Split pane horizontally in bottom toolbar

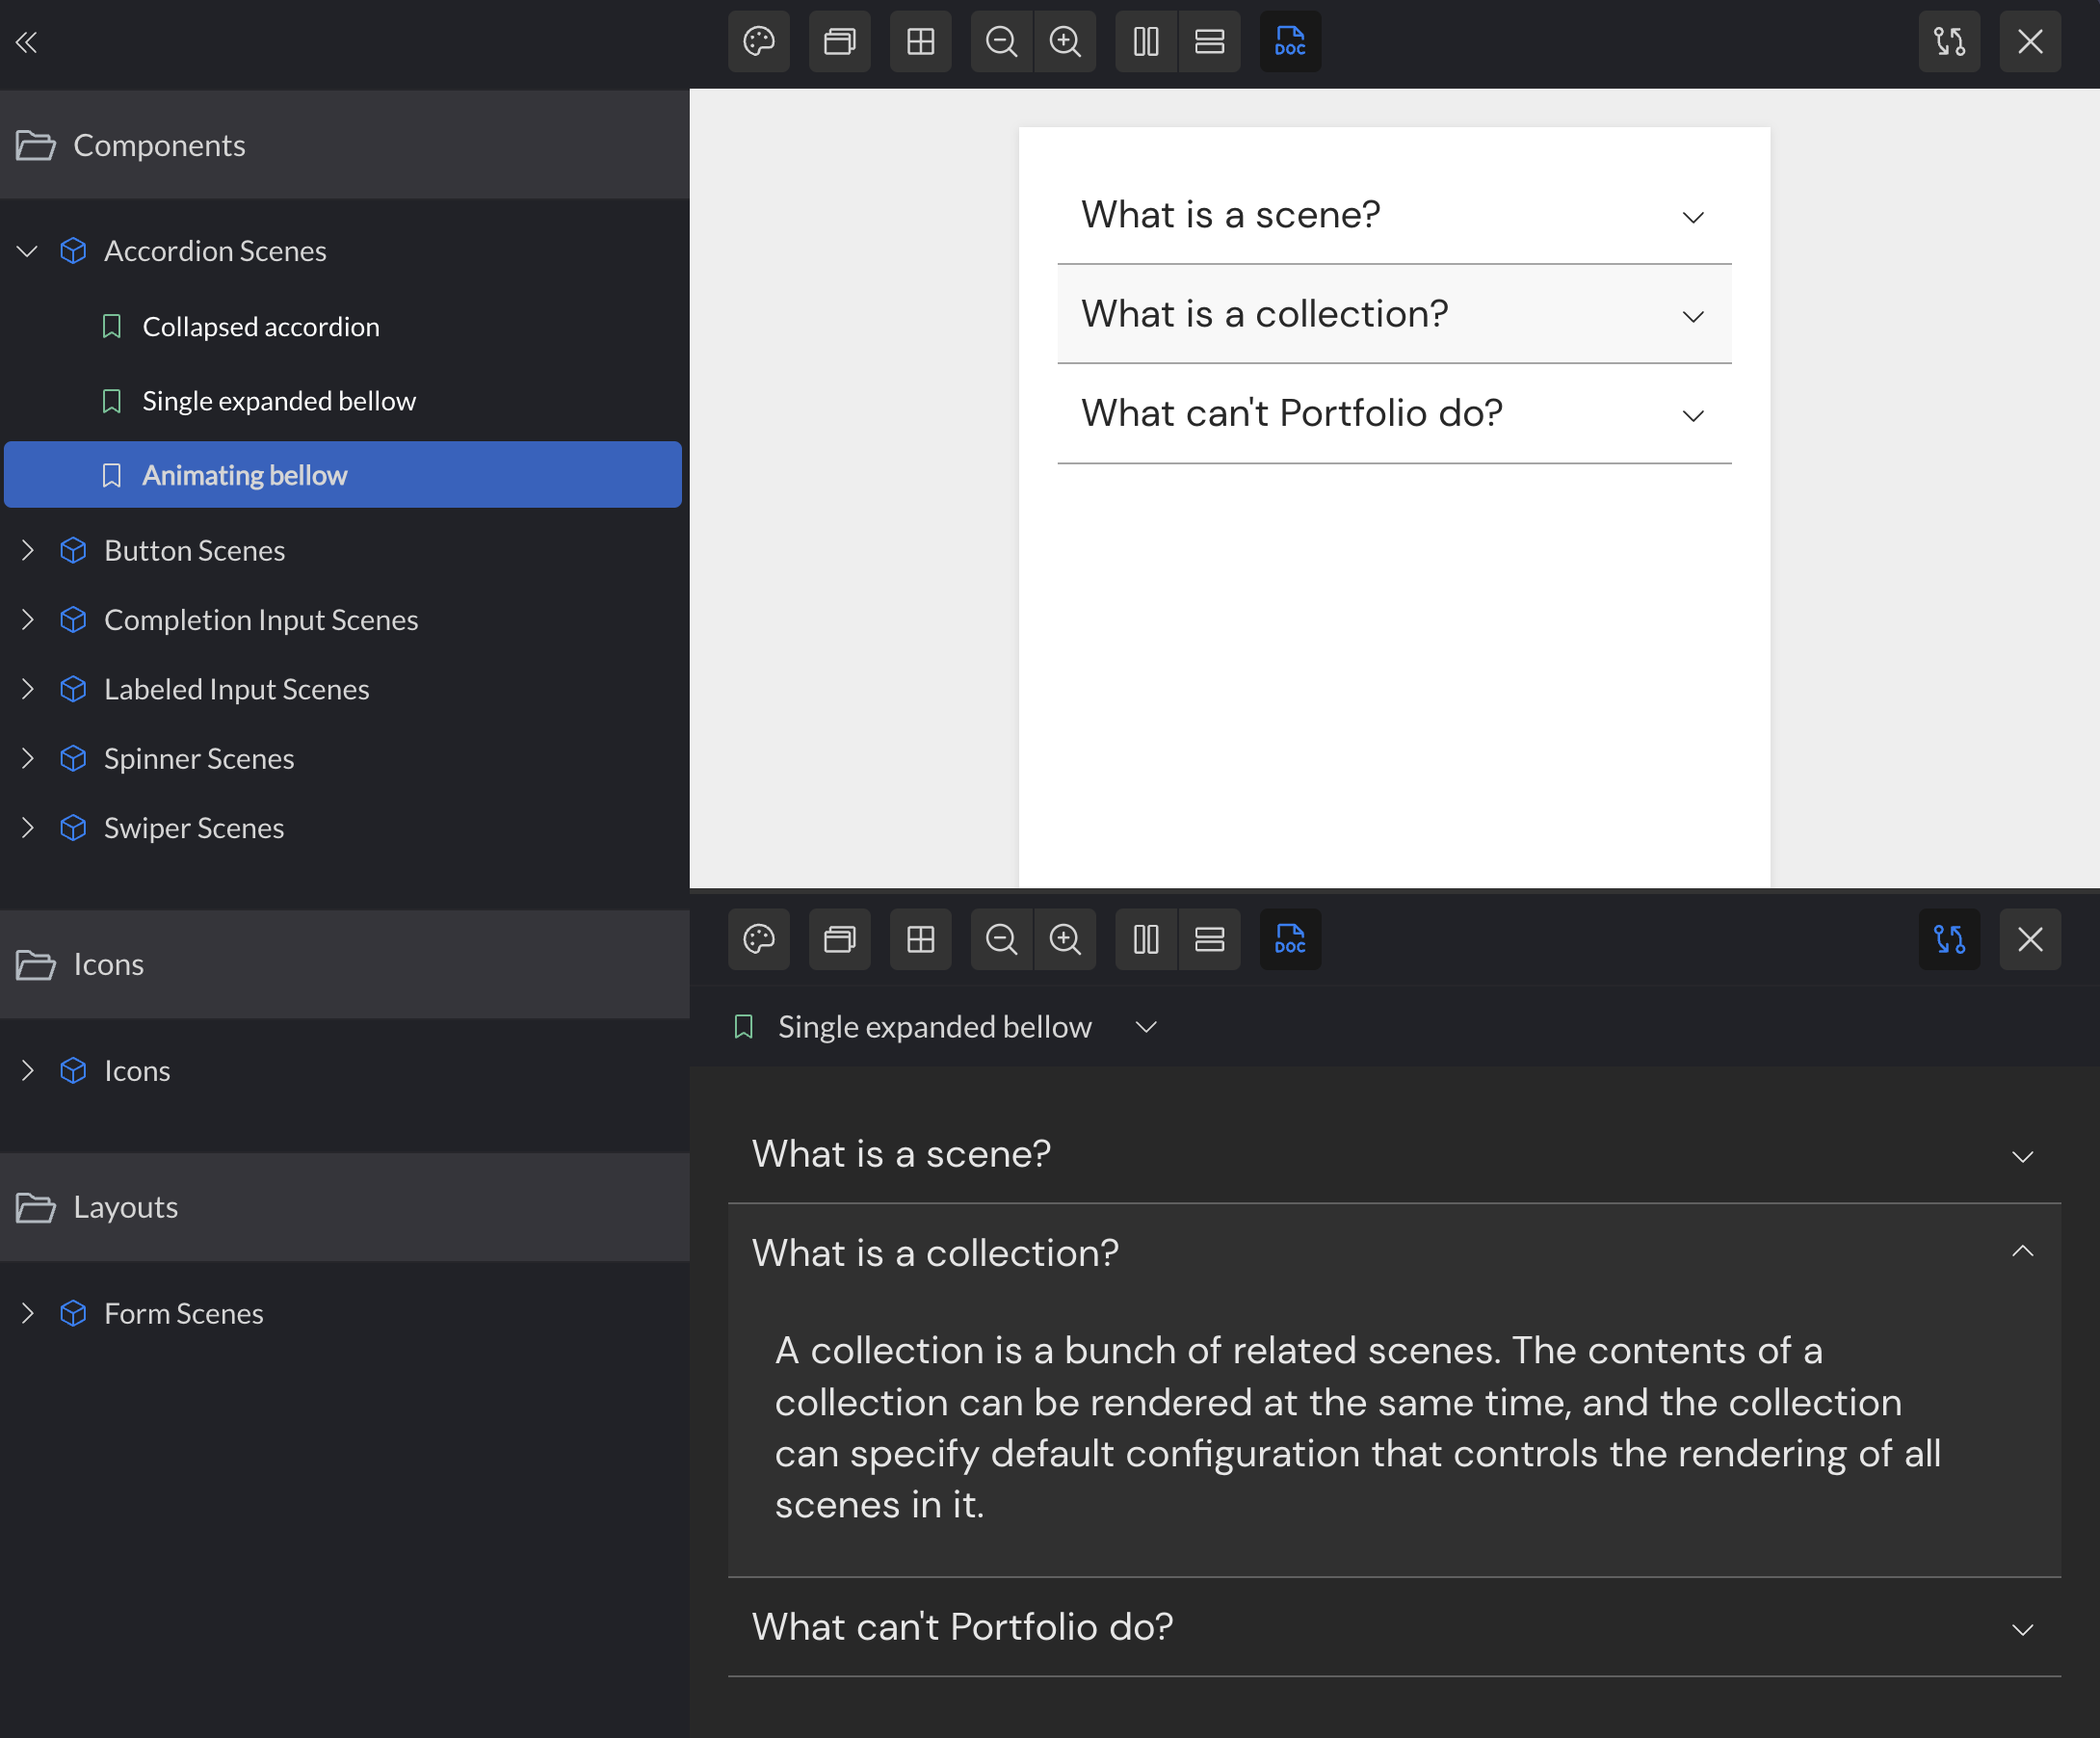[x=1209, y=940]
